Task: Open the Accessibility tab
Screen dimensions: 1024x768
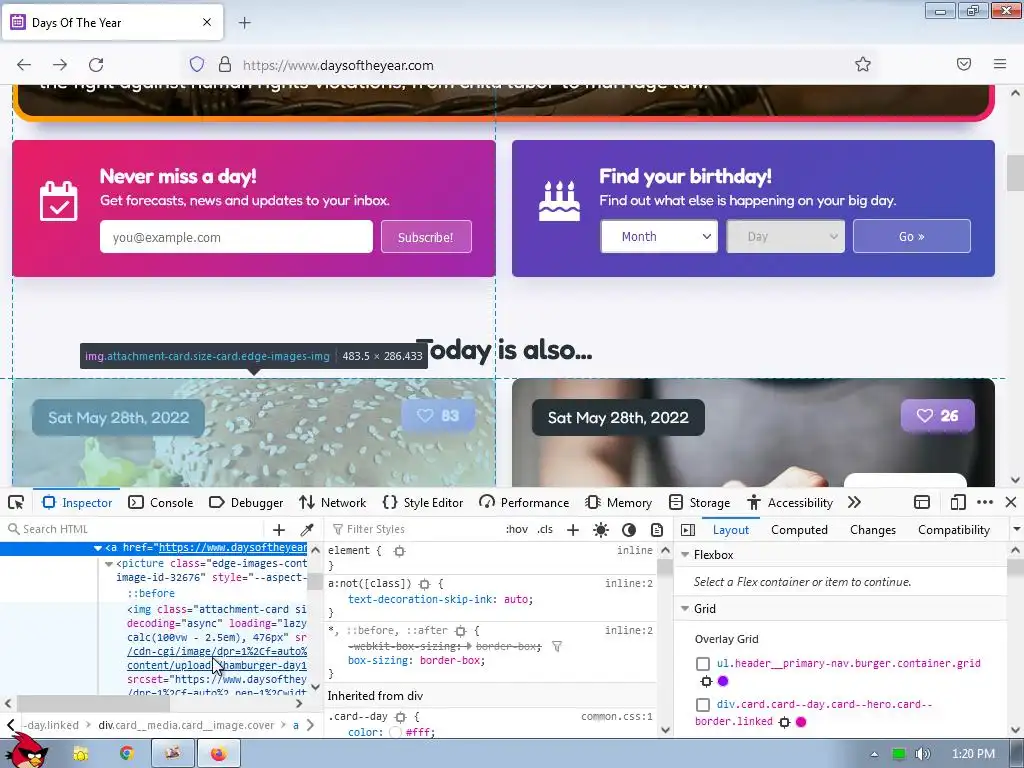Action: click(x=790, y=502)
